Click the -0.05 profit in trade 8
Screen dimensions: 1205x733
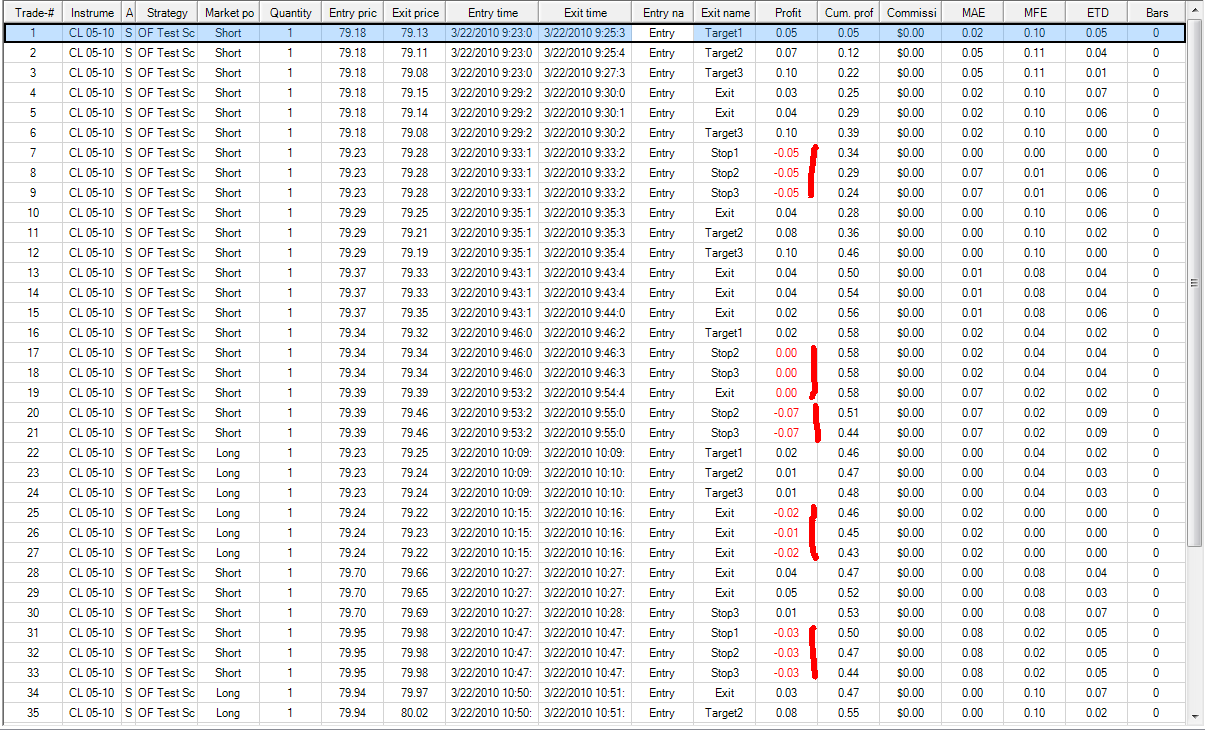coord(787,173)
